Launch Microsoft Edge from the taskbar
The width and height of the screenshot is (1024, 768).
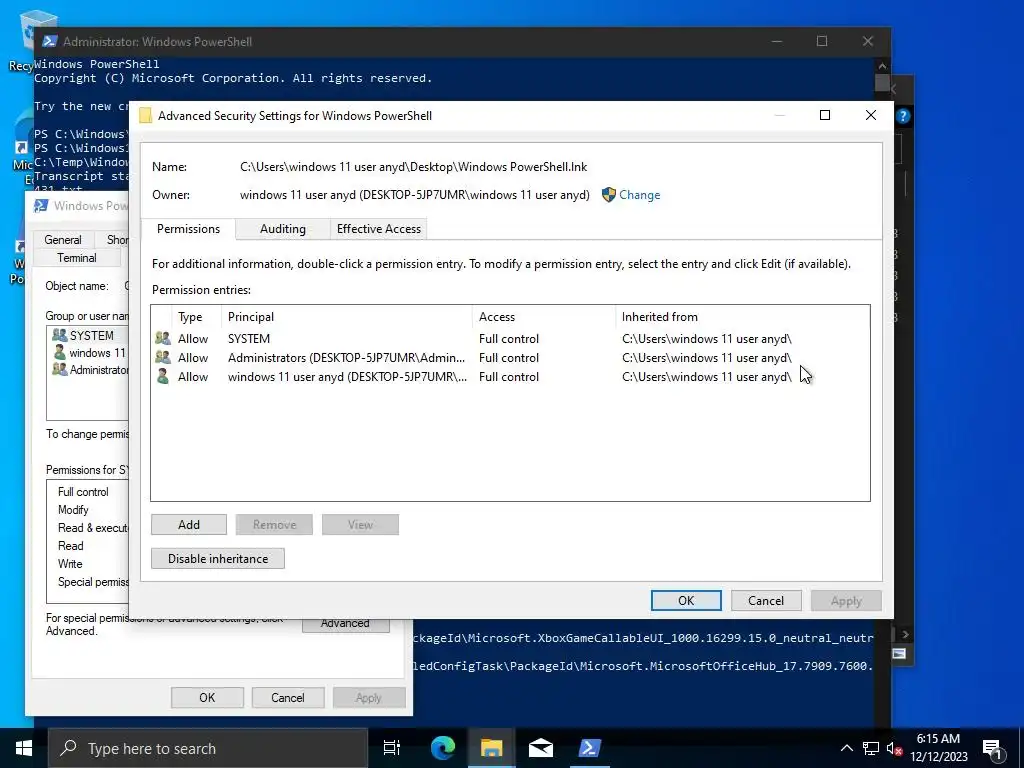coord(443,748)
